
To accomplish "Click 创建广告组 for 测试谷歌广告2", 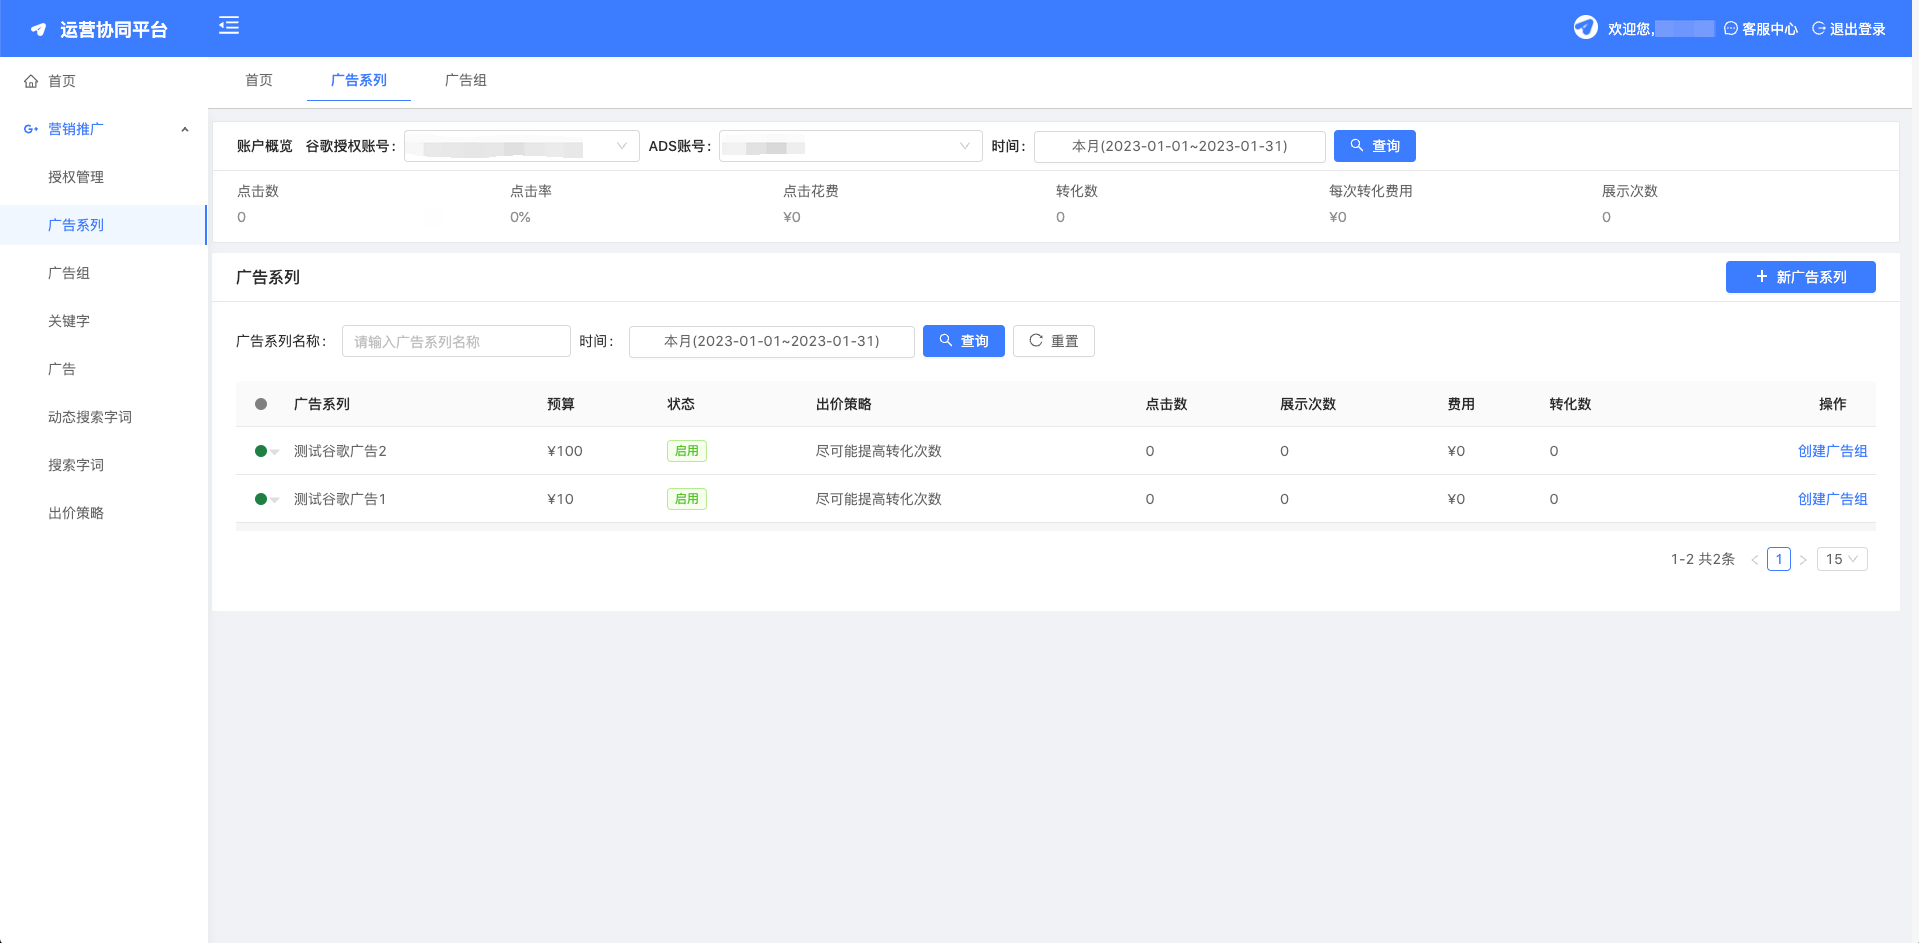I will tap(1832, 451).
